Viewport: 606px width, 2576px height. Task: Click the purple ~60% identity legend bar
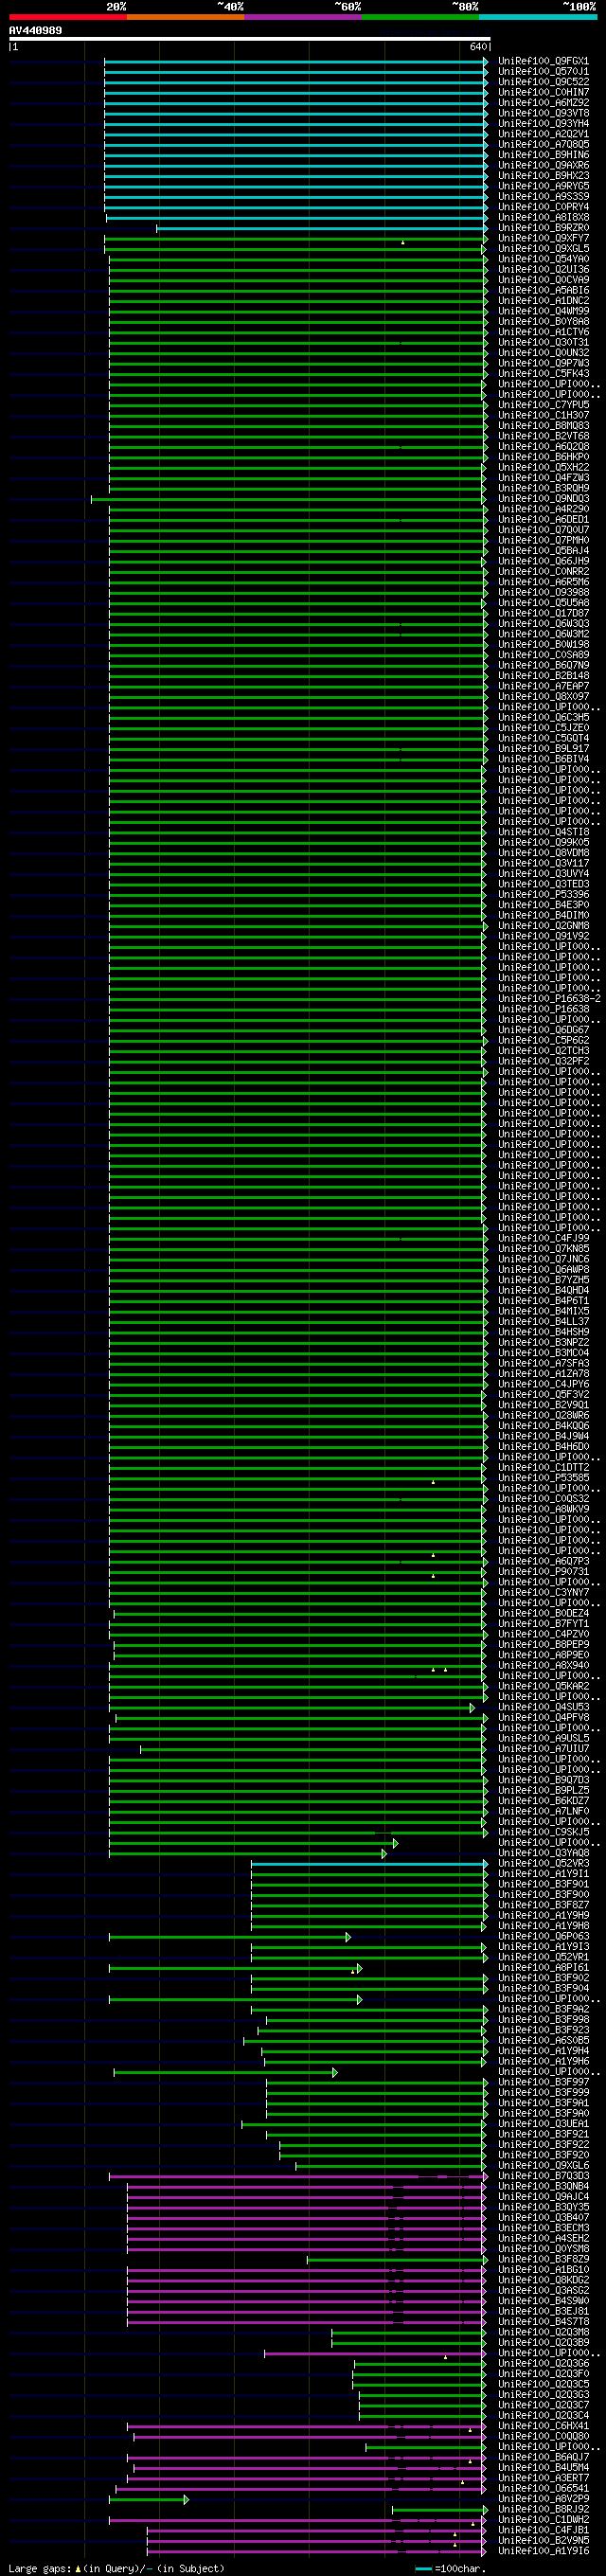coord(303,17)
